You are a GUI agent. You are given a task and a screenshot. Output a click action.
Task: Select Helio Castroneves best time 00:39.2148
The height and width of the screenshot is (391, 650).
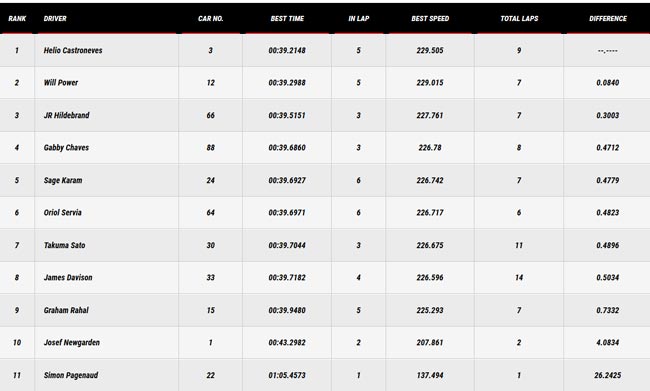click(287, 50)
